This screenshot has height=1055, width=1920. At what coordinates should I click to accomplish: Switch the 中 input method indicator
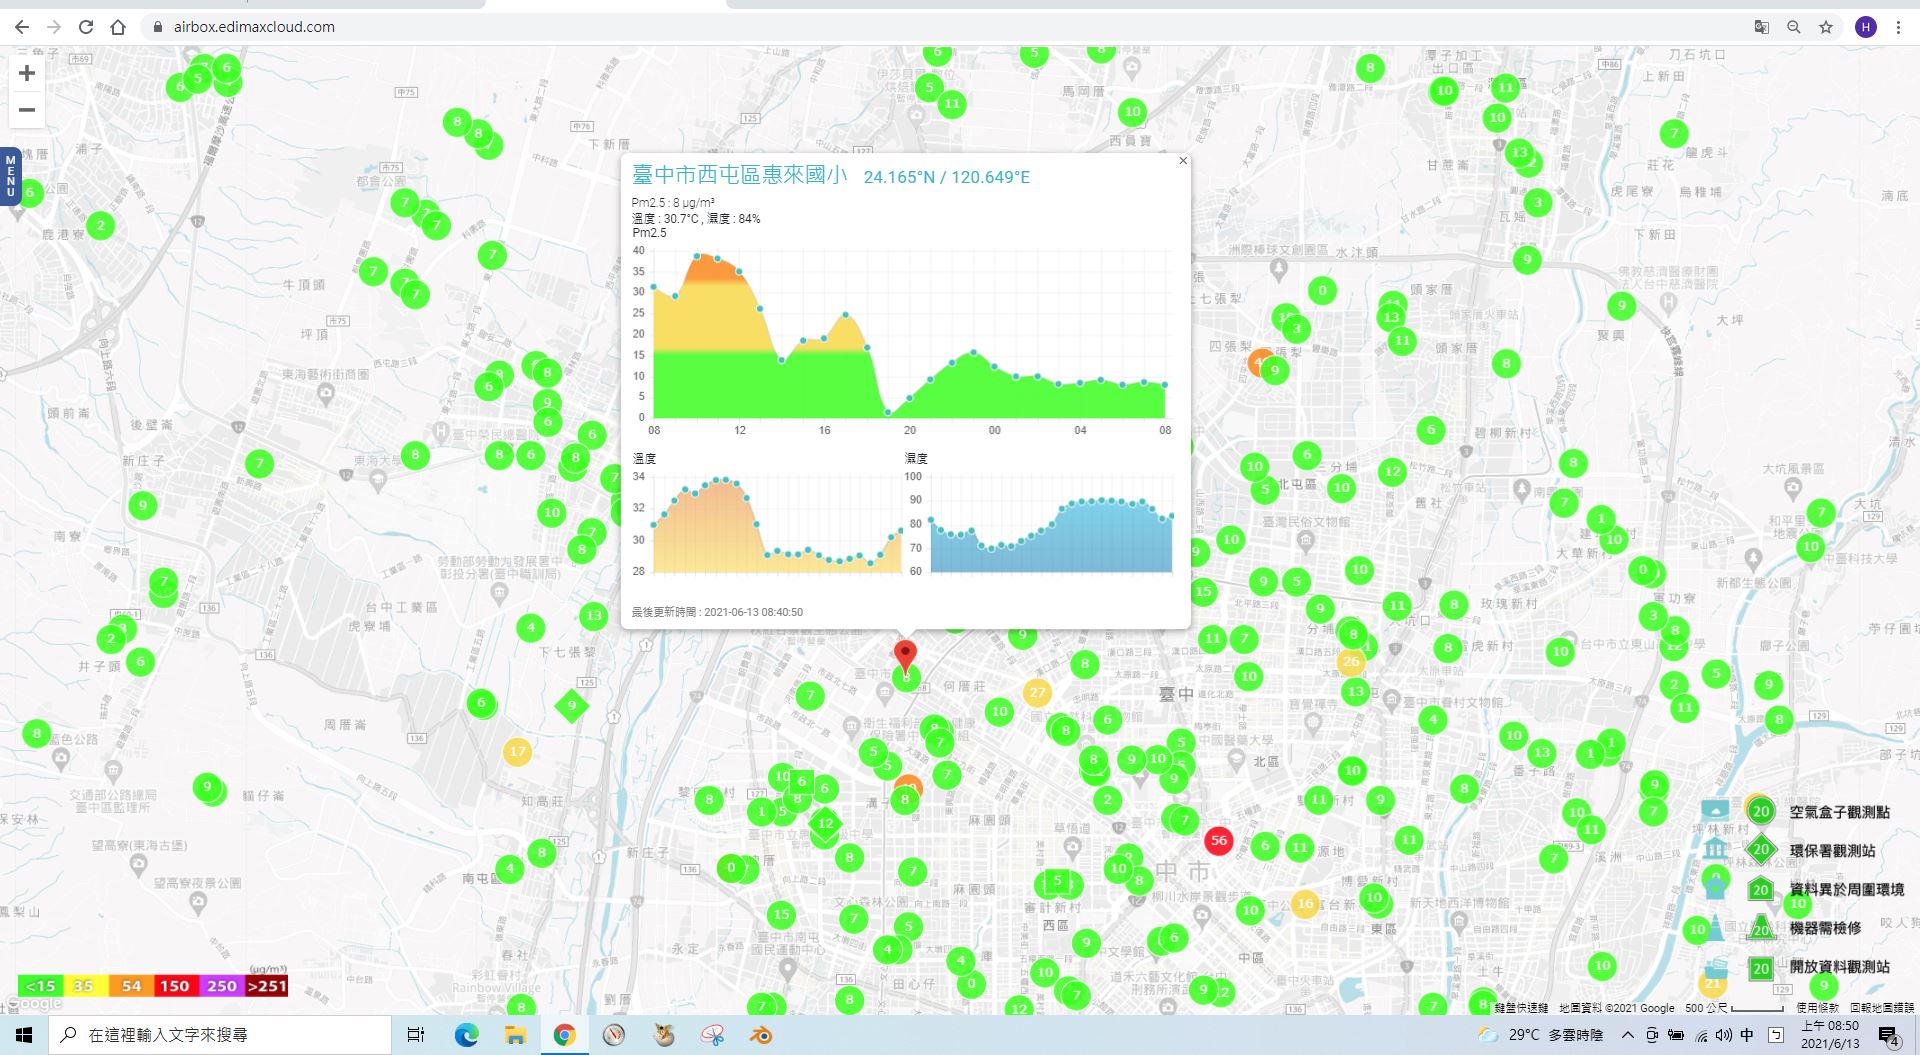[x=1747, y=1035]
